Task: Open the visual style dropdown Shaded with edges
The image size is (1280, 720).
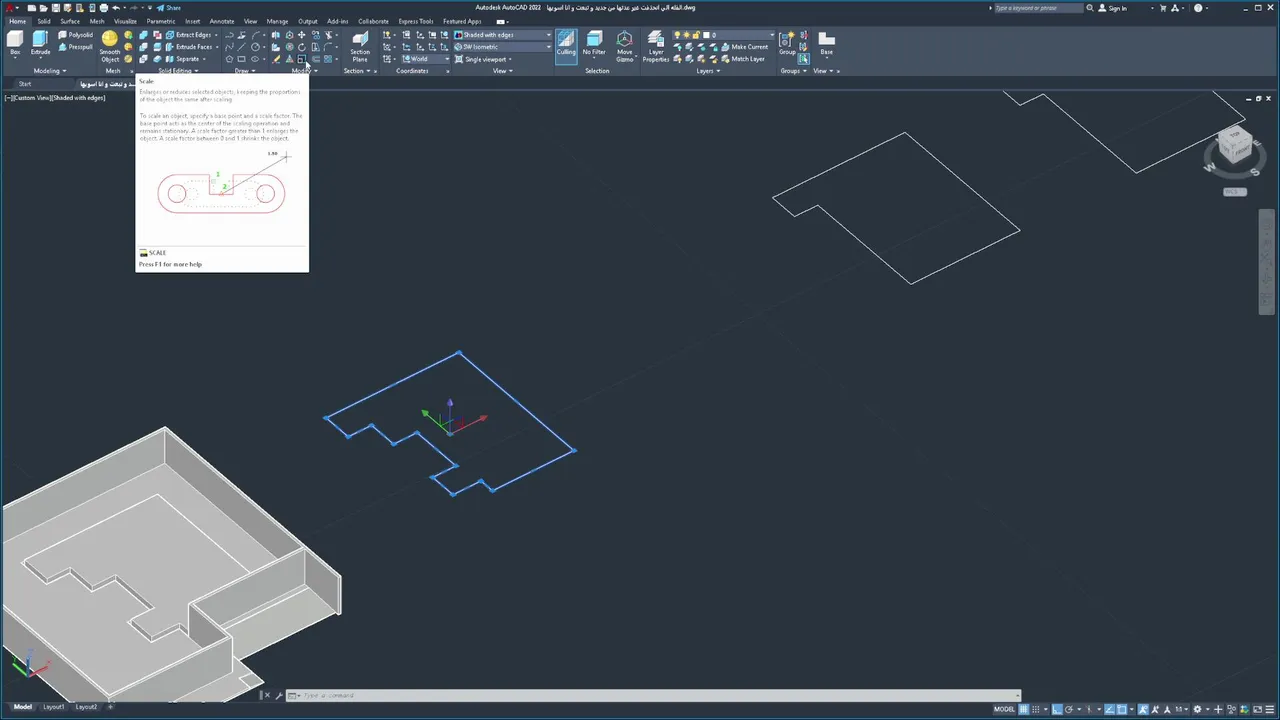Action: coord(503,35)
